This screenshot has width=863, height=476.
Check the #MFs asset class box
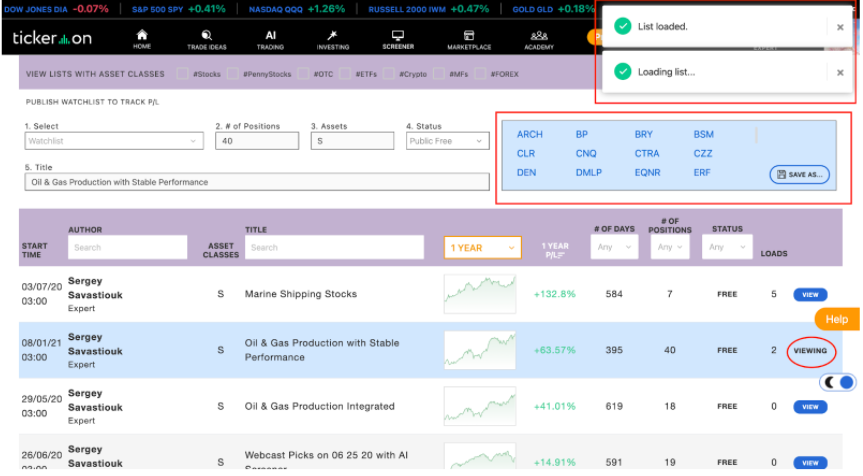pos(439,74)
